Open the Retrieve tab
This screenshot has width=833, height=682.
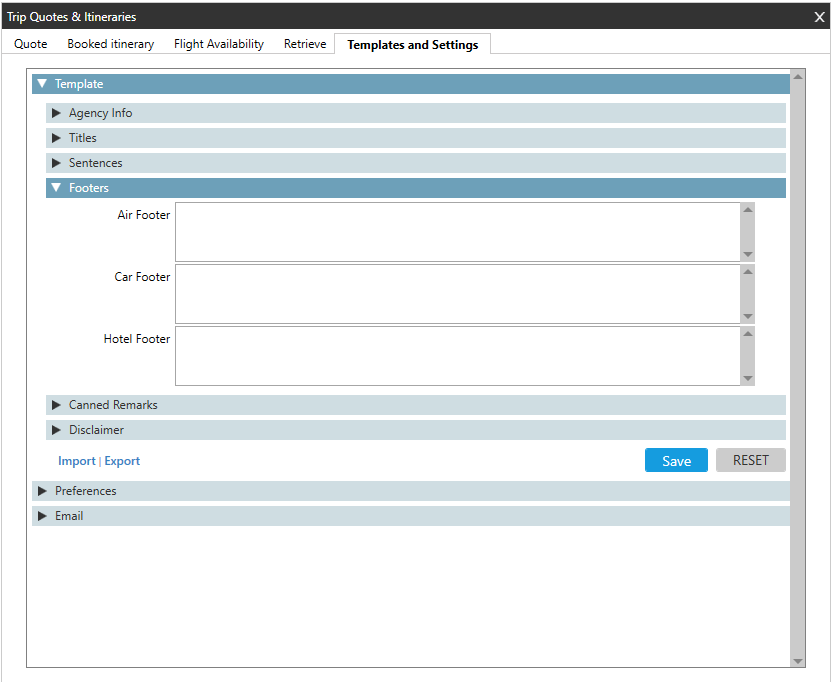pos(305,44)
